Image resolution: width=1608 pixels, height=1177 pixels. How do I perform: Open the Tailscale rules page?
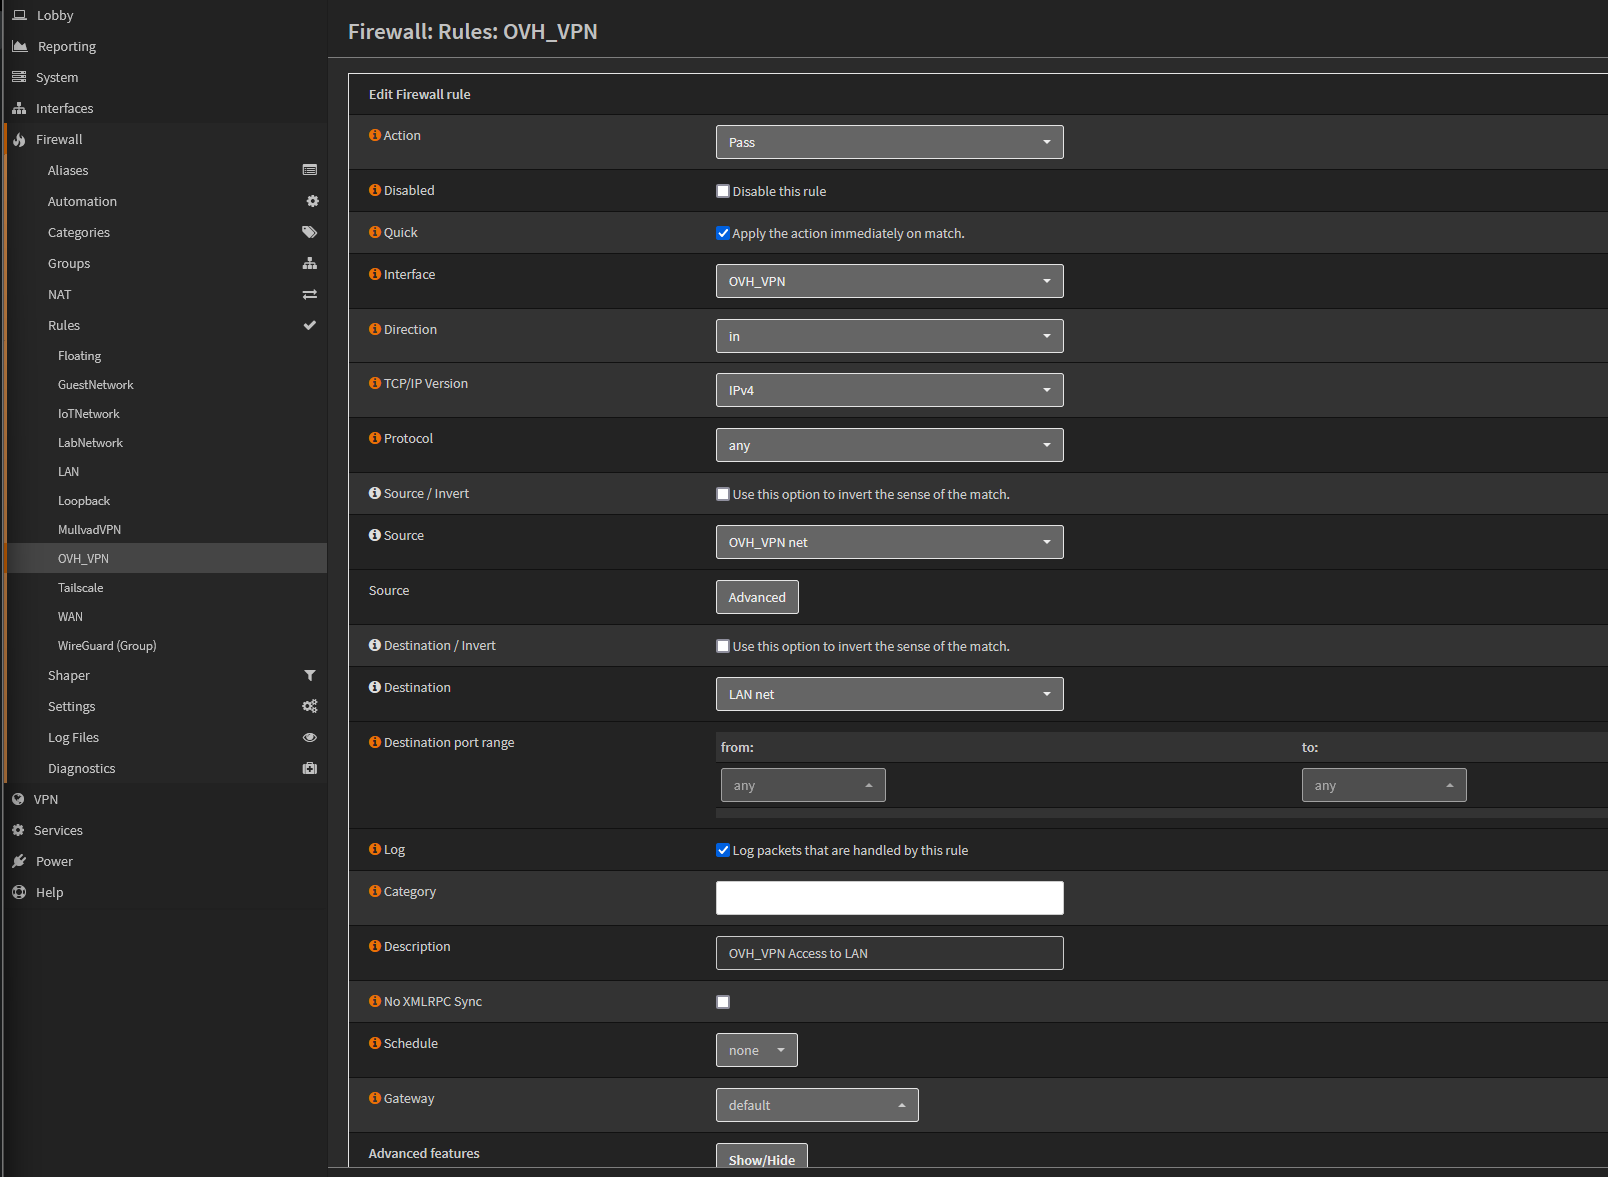point(80,588)
